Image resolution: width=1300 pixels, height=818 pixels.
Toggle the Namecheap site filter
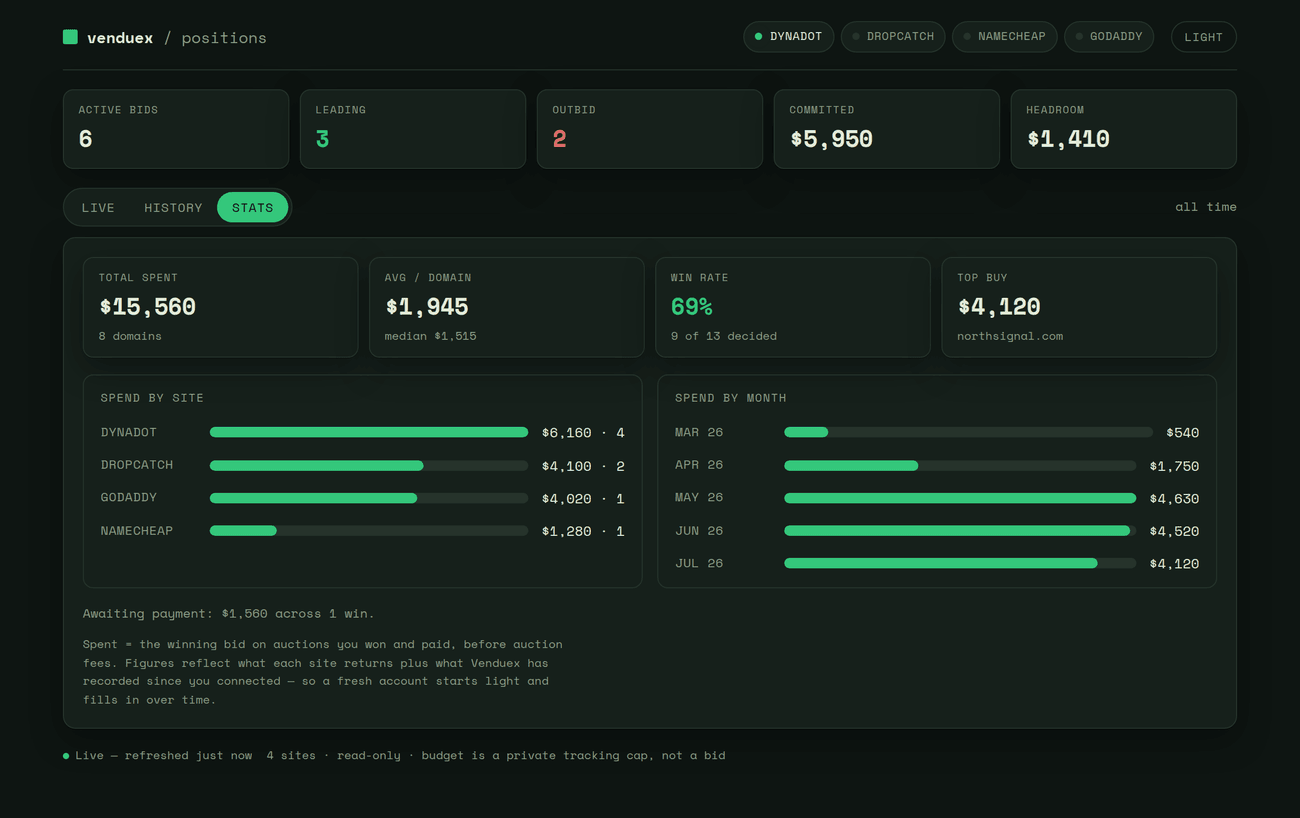click(x=1005, y=37)
